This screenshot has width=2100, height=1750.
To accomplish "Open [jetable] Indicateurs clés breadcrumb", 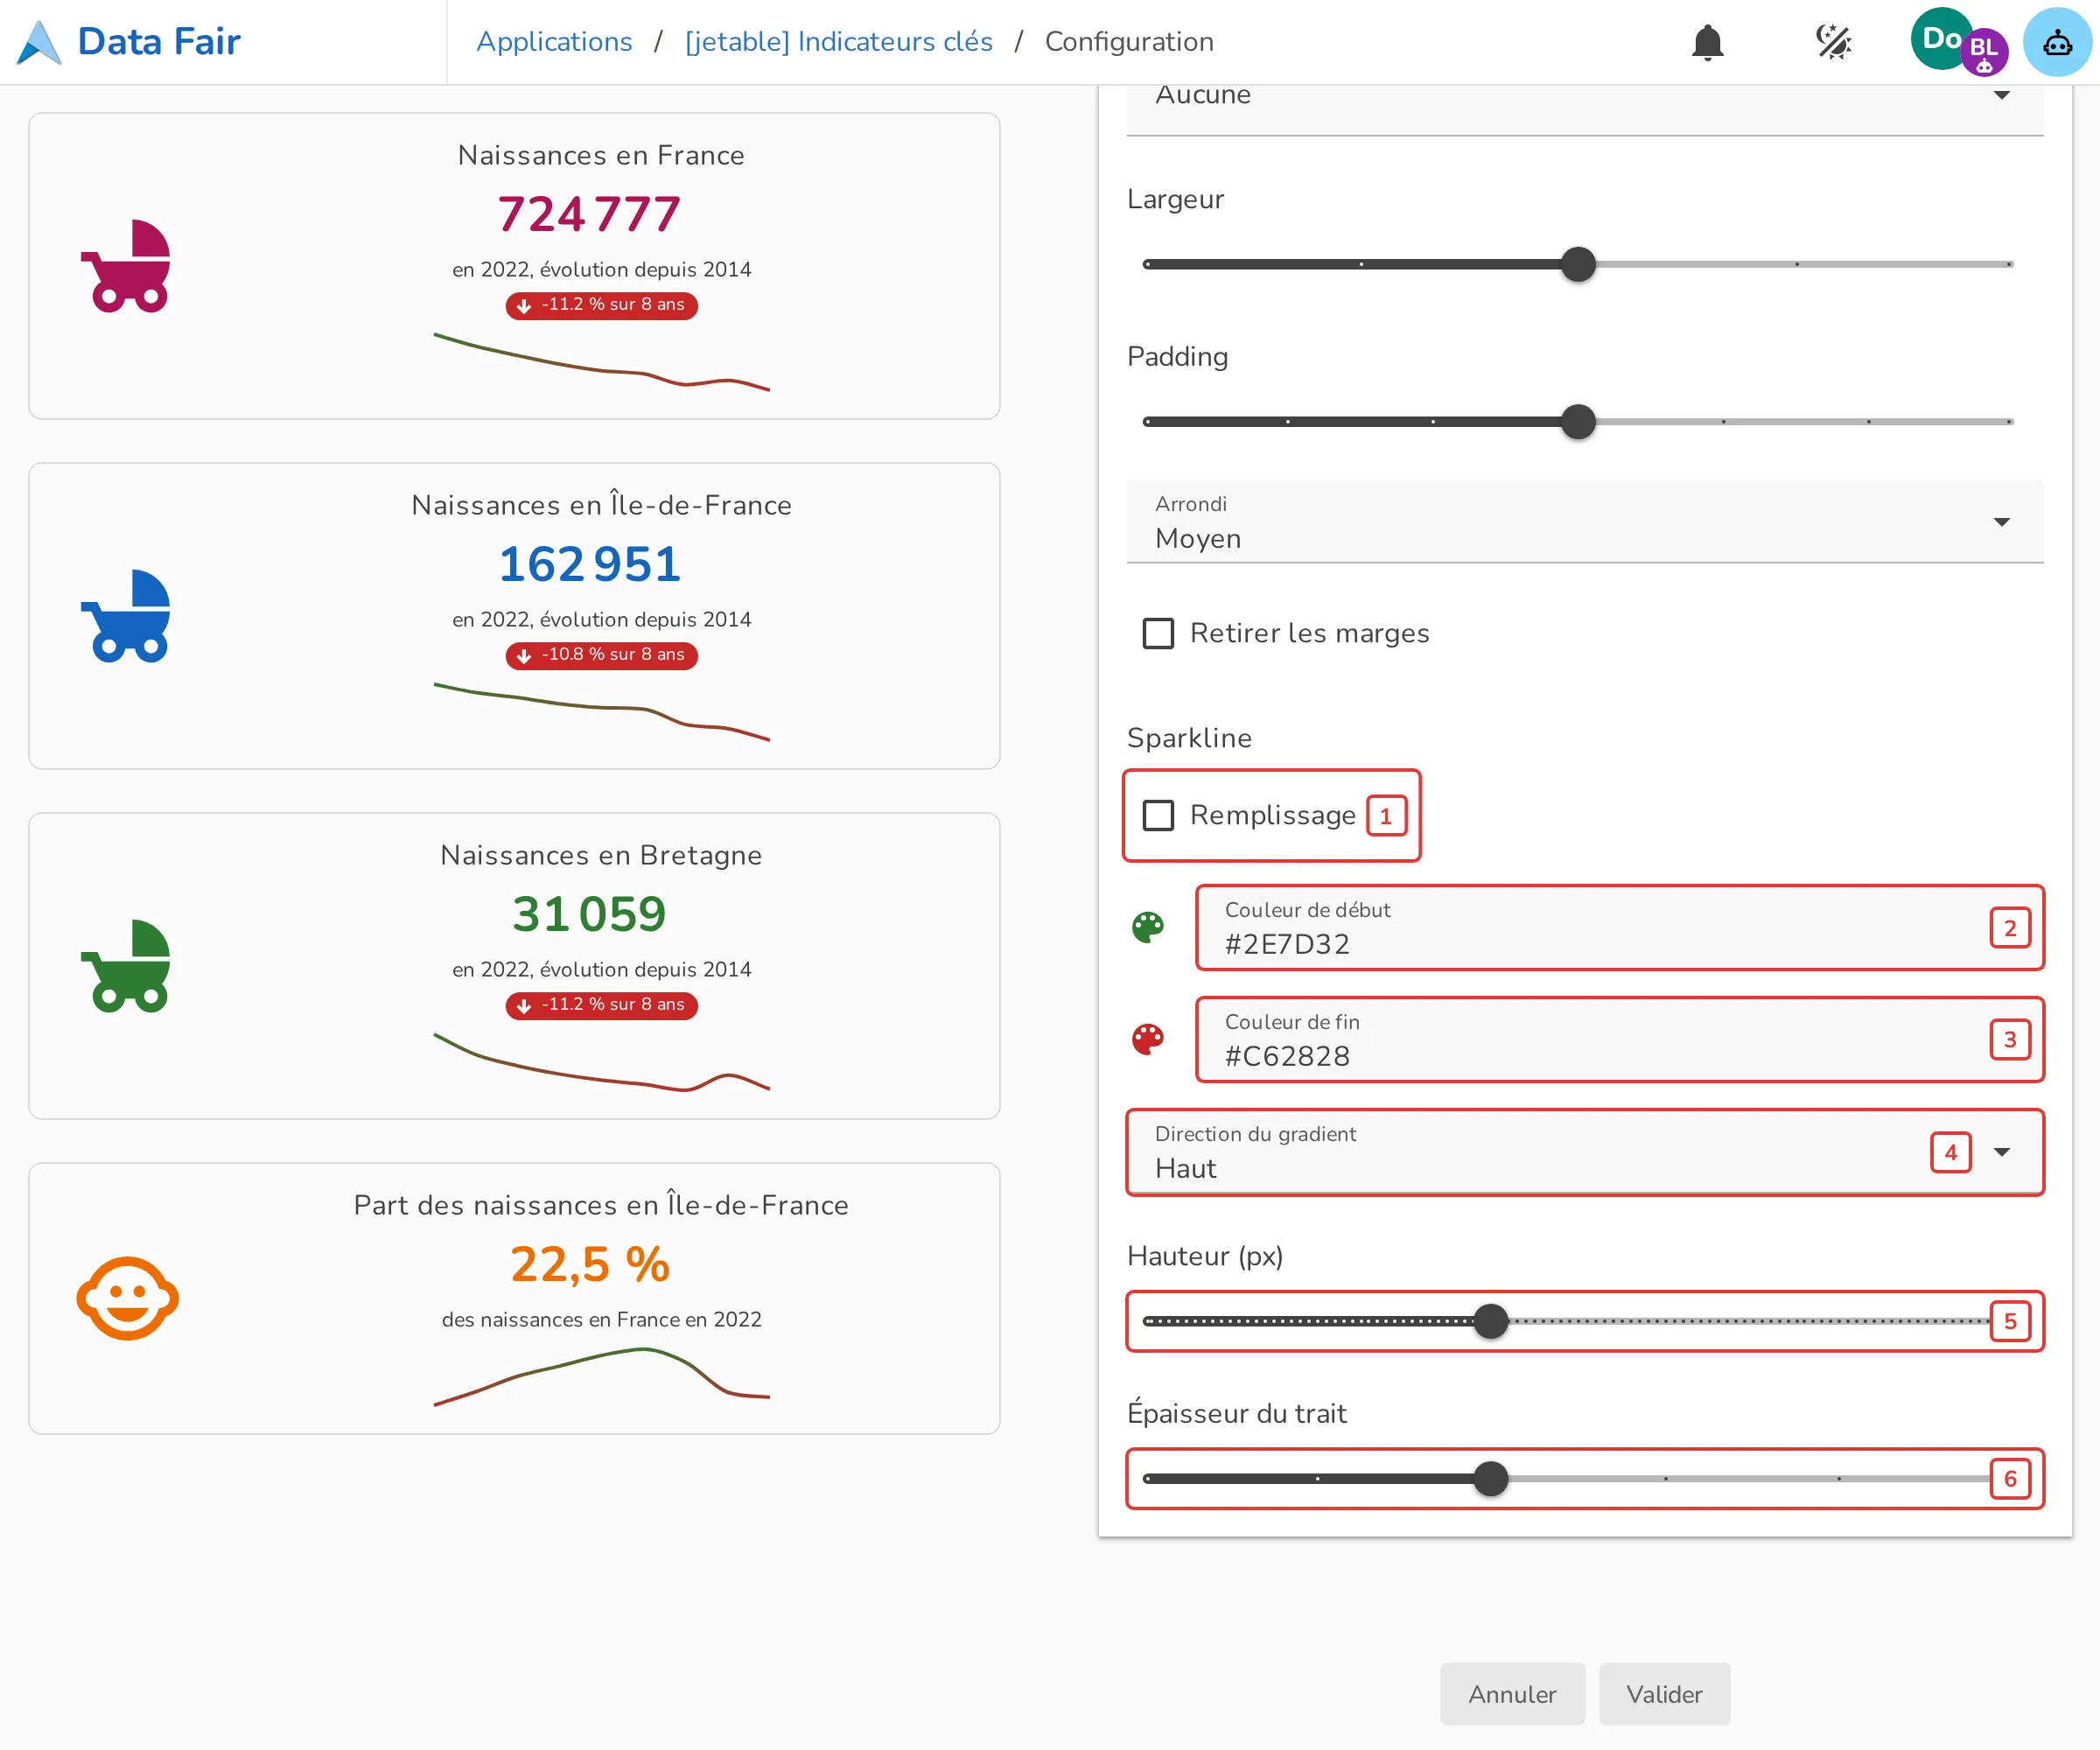I will coord(839,42).
